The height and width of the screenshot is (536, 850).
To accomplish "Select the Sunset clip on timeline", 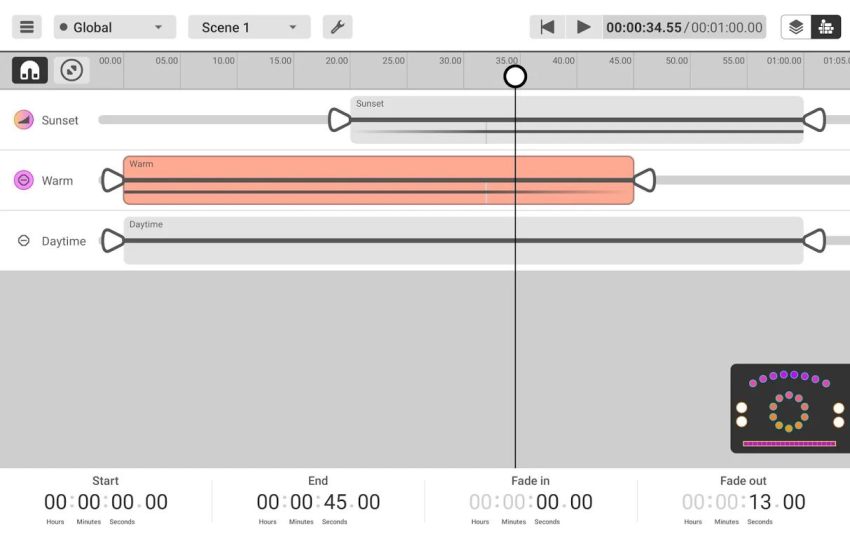I will 577,120.
